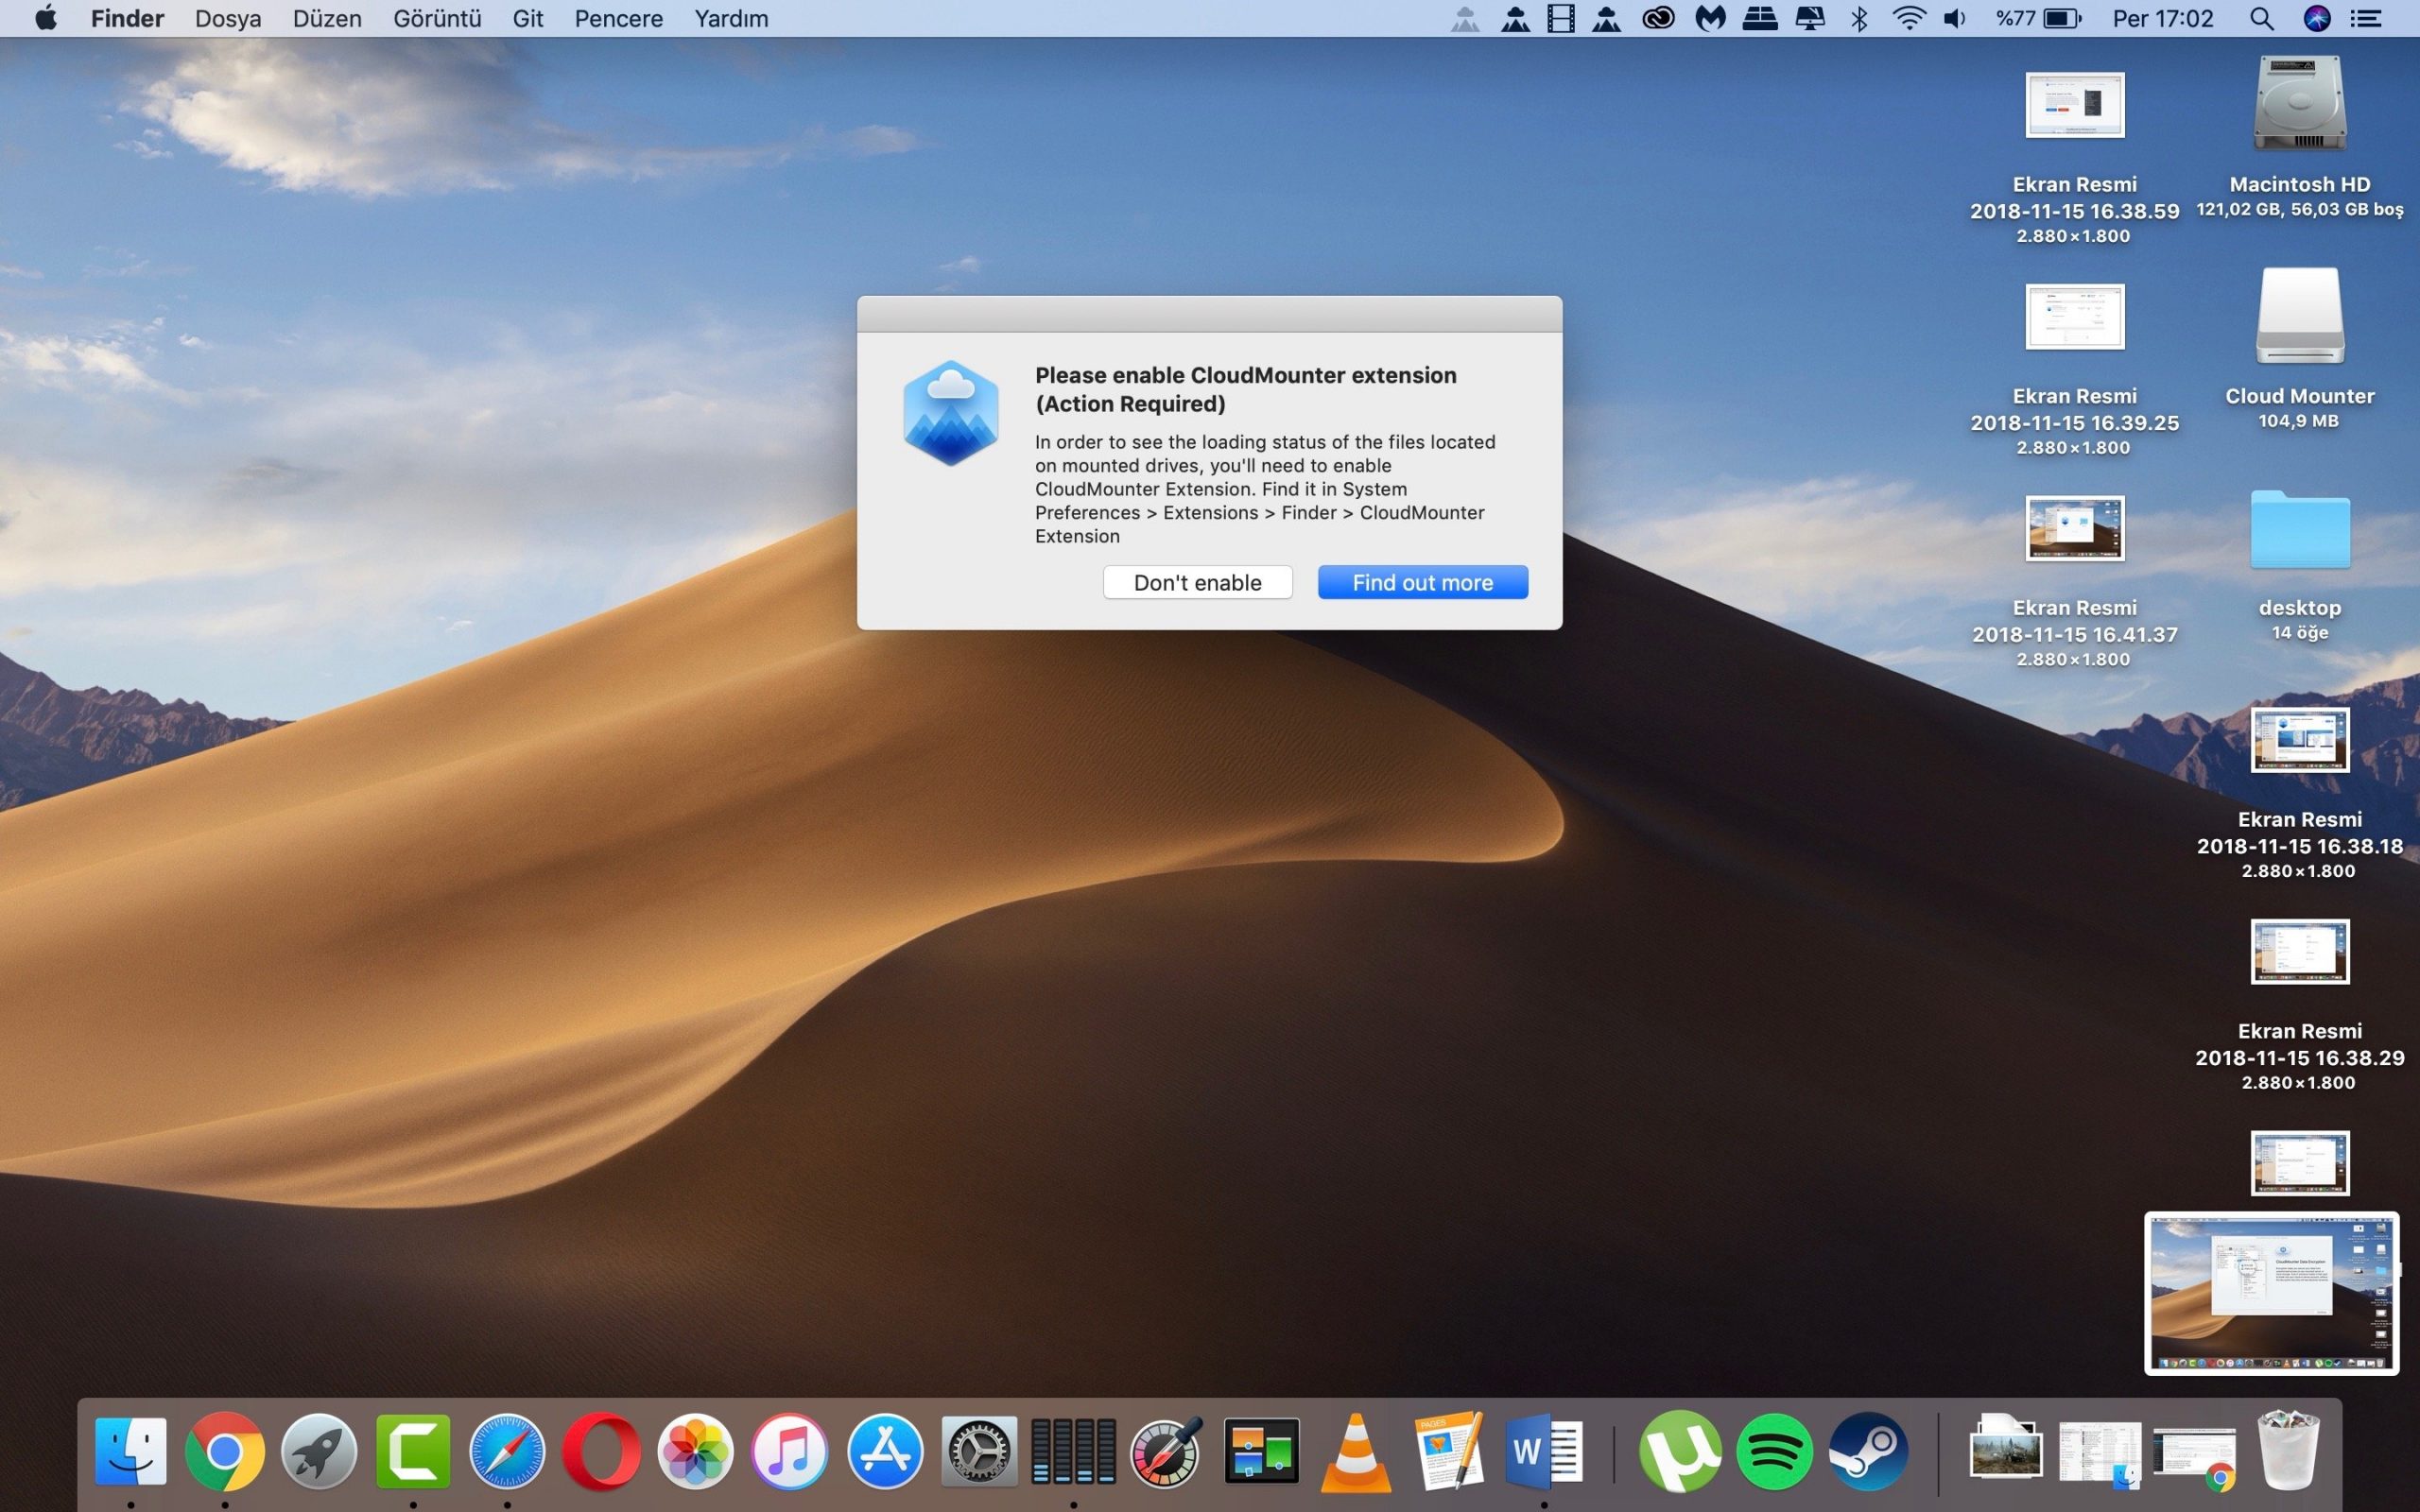Viewport: 2420px width, 1512px height.
Task: Click the floating screenshot preview thumbnail
Action: click(x=2271, y=1293)
